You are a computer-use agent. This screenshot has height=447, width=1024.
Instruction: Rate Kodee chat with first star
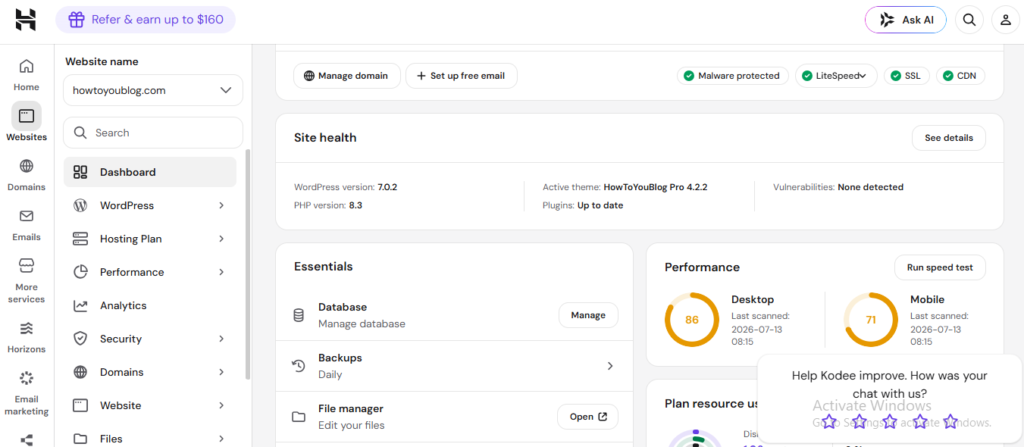point(829,422)
